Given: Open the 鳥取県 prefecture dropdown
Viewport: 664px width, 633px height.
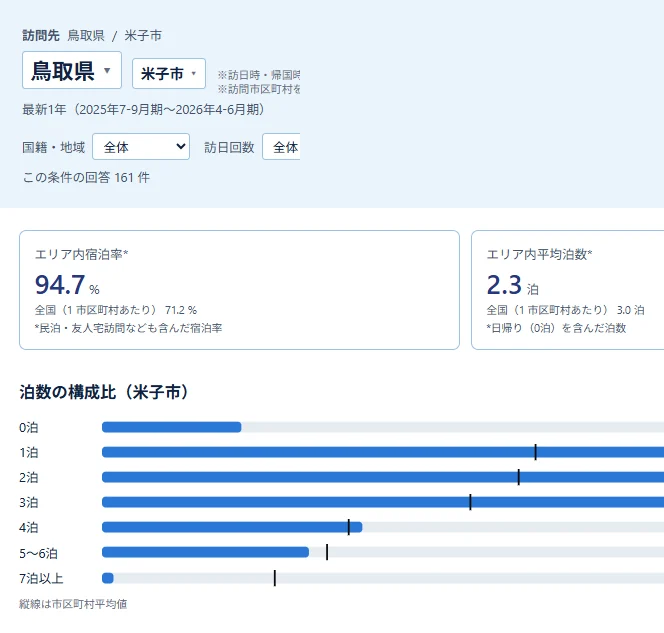Looking at the screenshot, I should click(72, 70).
